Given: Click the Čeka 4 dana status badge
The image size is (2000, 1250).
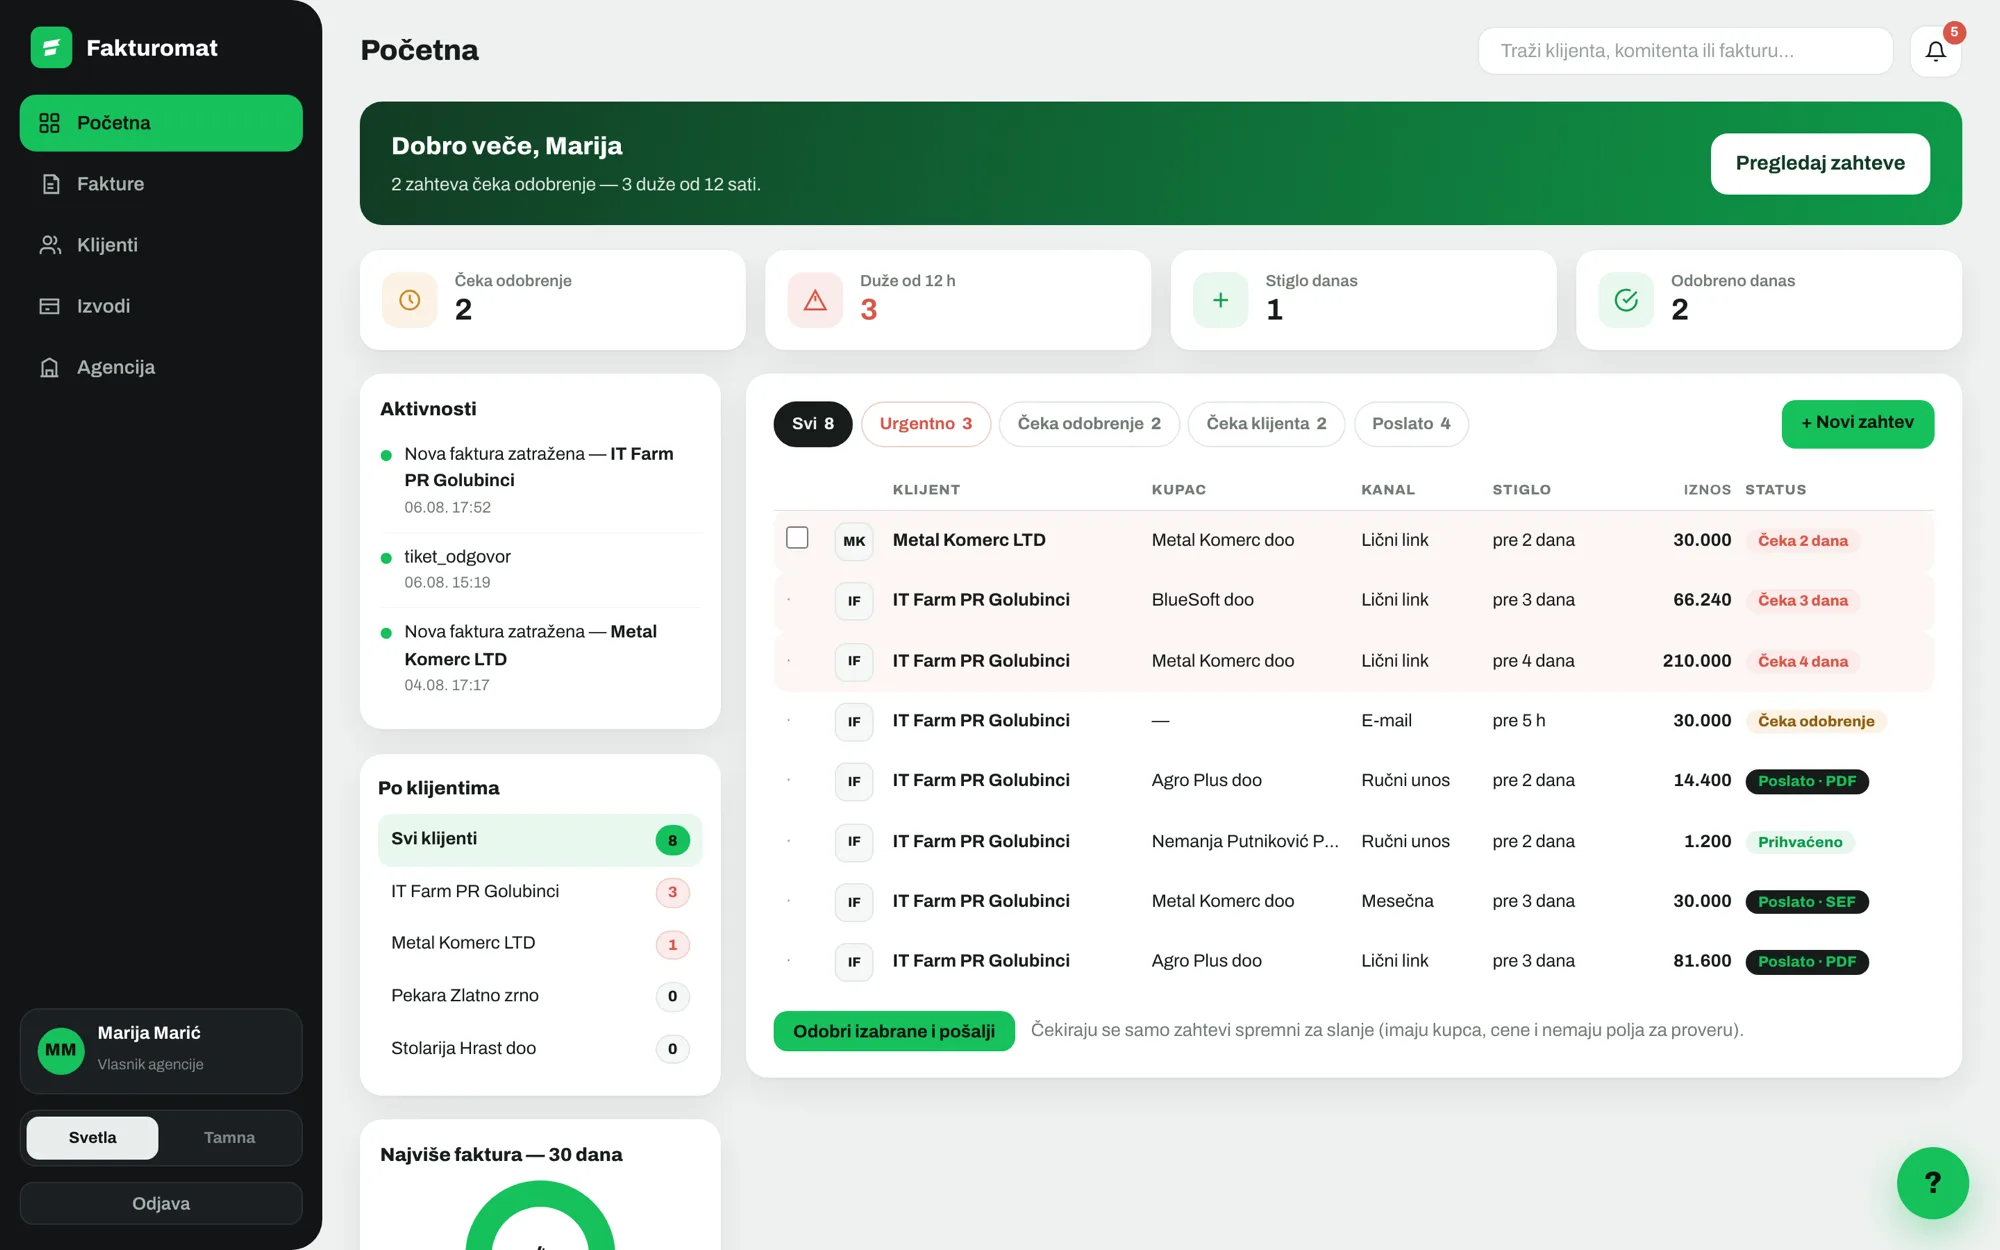Looking at the screenshot, I should click(1803, 662).
